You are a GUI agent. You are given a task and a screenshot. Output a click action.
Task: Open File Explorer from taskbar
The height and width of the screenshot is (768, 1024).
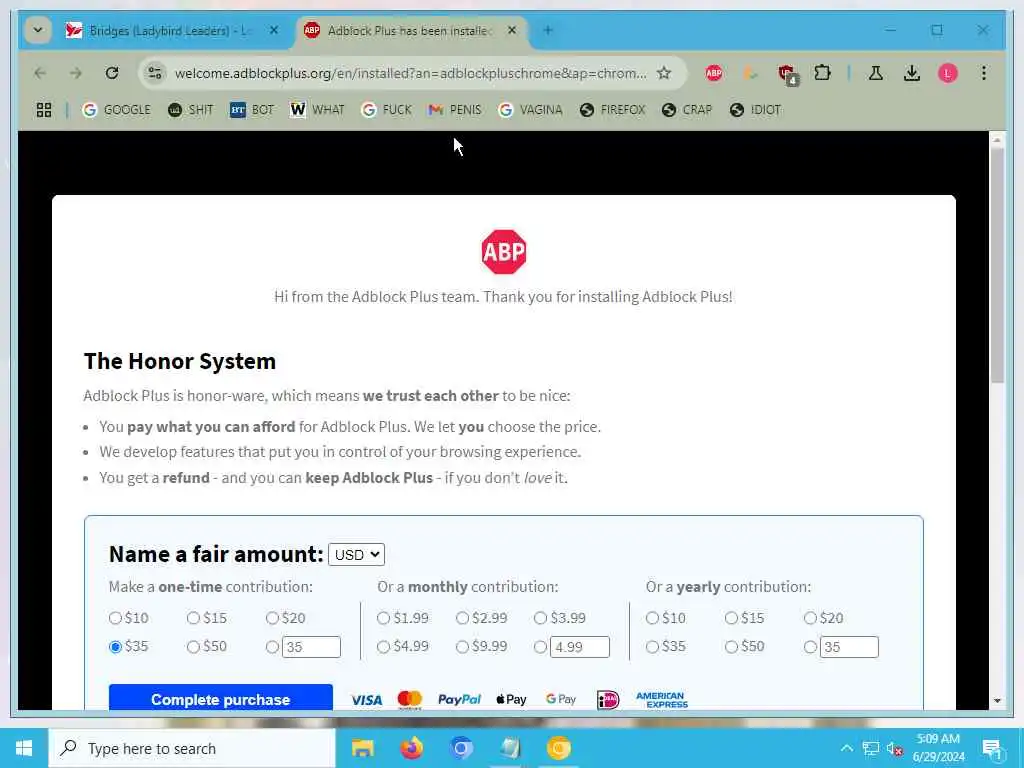[x=362, y=748]
